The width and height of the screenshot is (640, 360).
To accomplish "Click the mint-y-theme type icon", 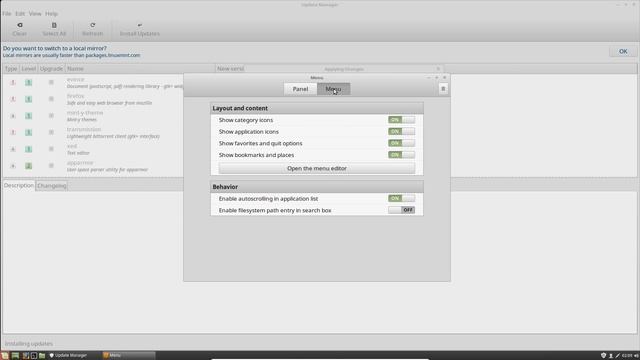I will click(13, 116).
